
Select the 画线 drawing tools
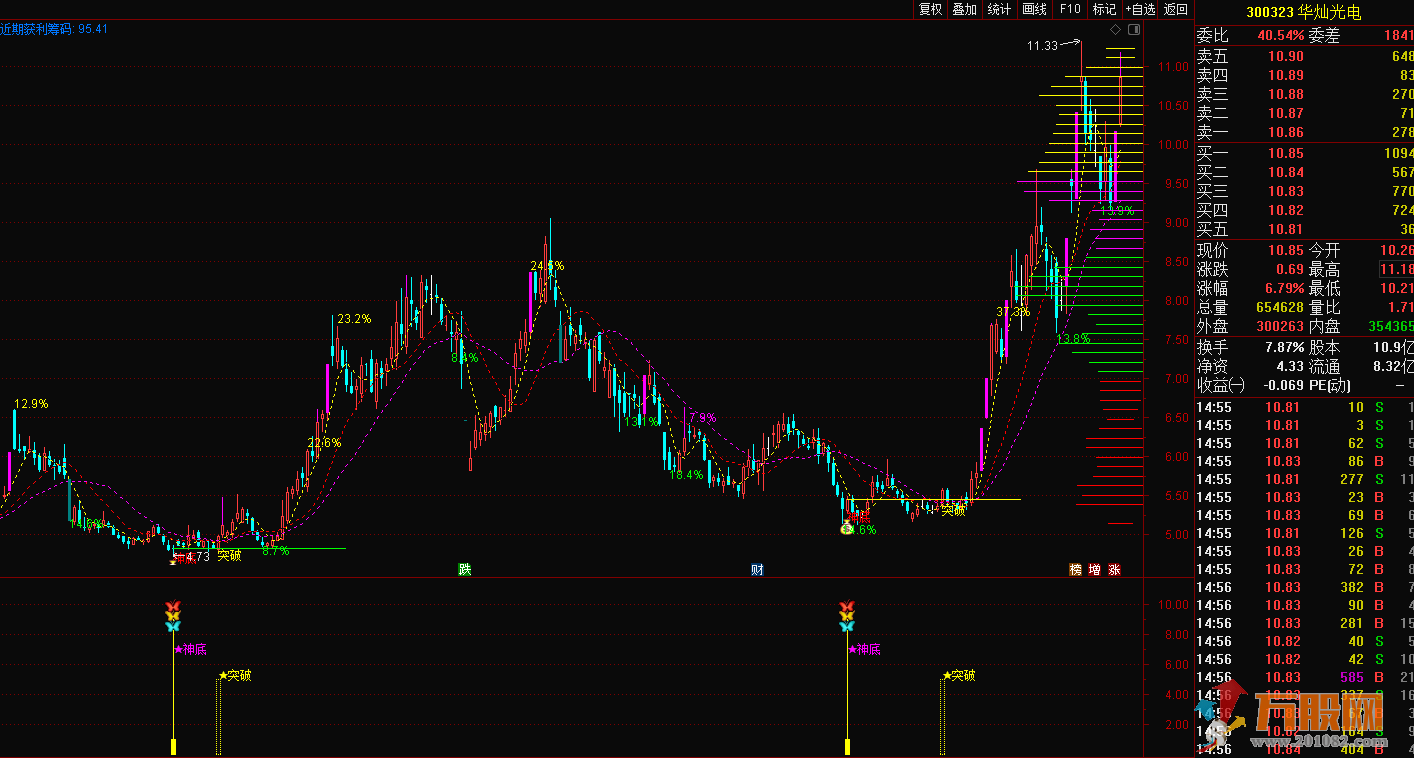tap(1034, 9)
